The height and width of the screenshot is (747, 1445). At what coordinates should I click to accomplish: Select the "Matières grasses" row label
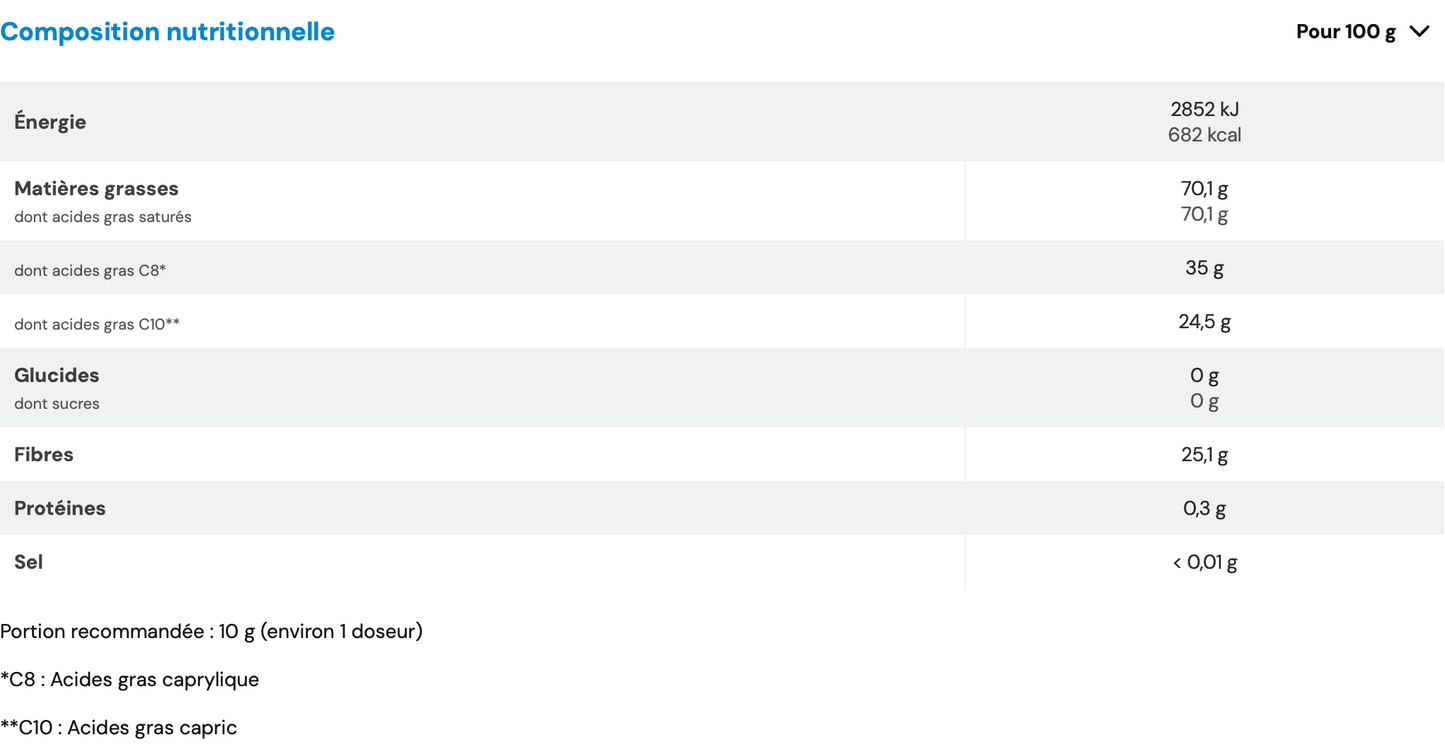pyautogui.click(x=96, y=188)
